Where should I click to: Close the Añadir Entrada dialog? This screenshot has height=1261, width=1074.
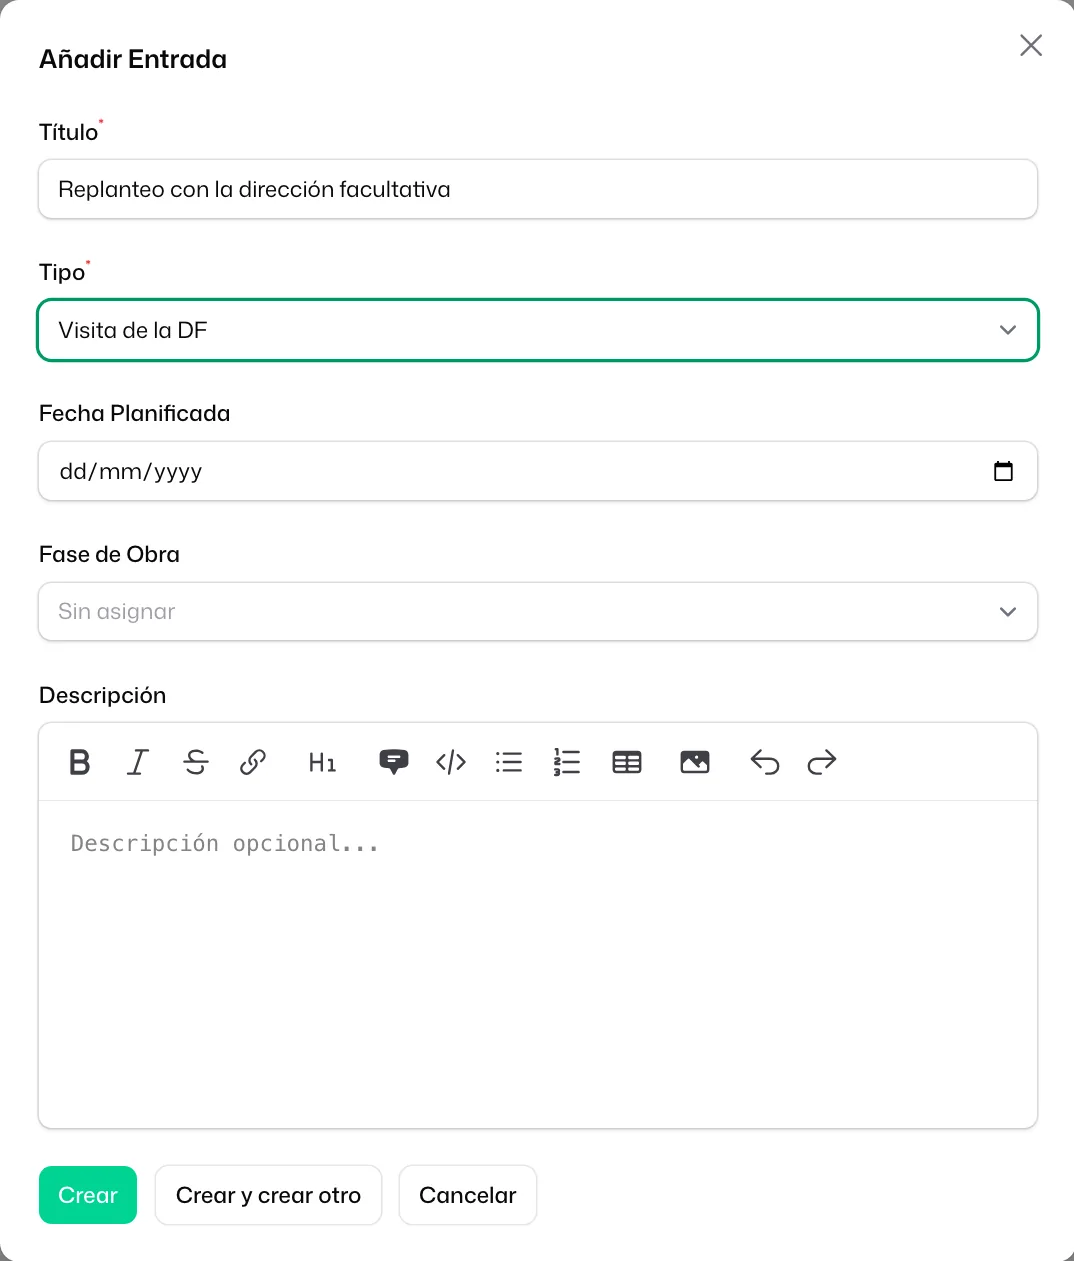click(x=1031, y=45)
